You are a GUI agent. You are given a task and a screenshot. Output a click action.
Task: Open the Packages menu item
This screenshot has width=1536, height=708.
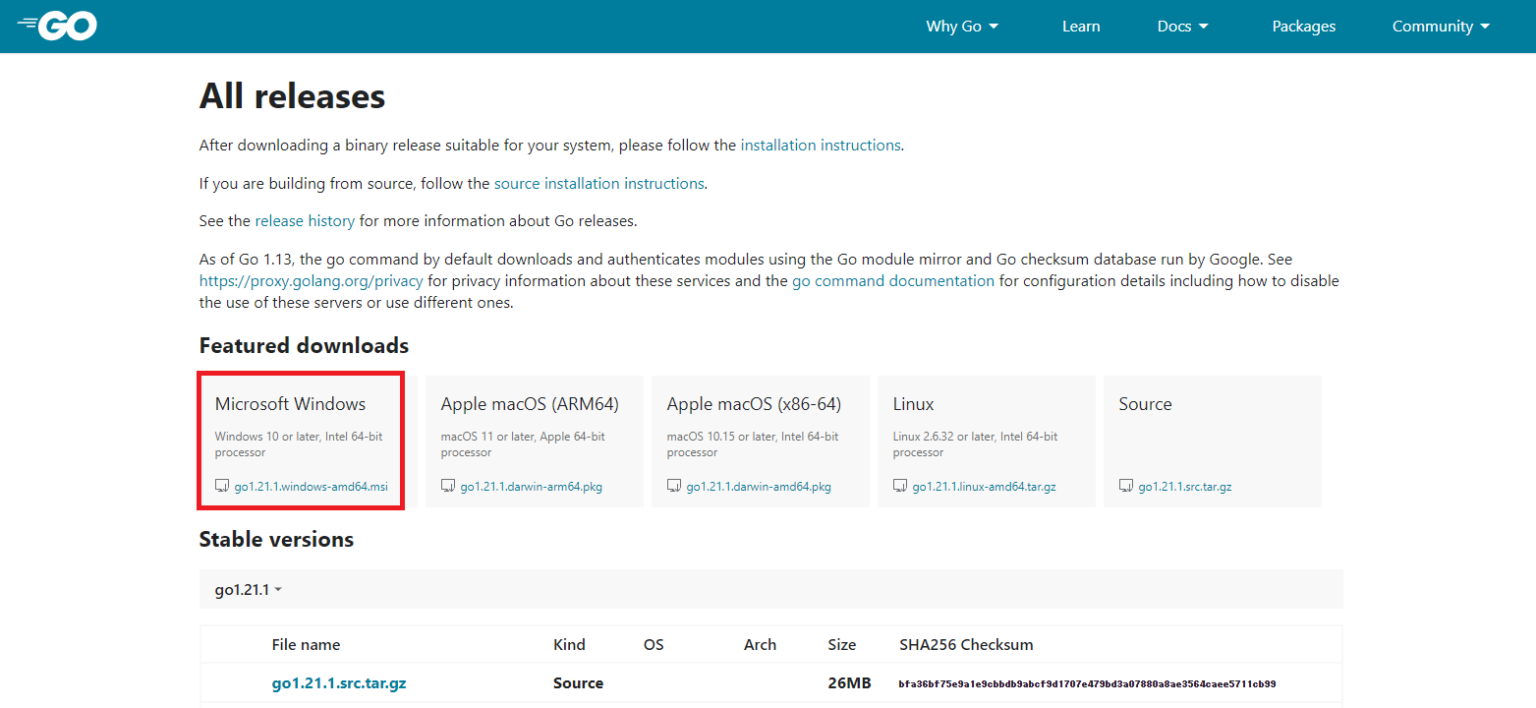point(1303,27)
